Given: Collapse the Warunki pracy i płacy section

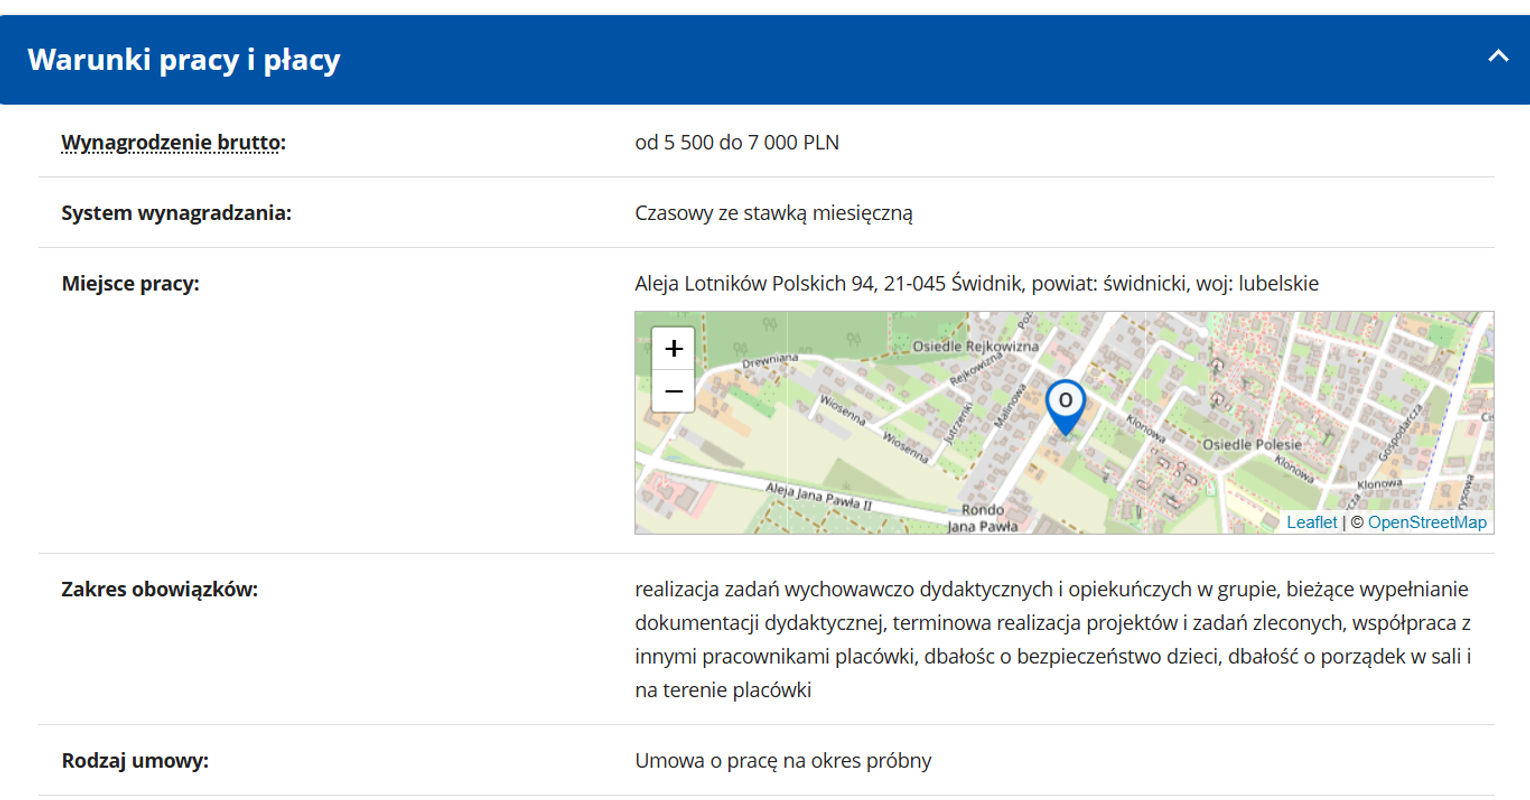Looking at the screenshot, I should click(1497, 57).
